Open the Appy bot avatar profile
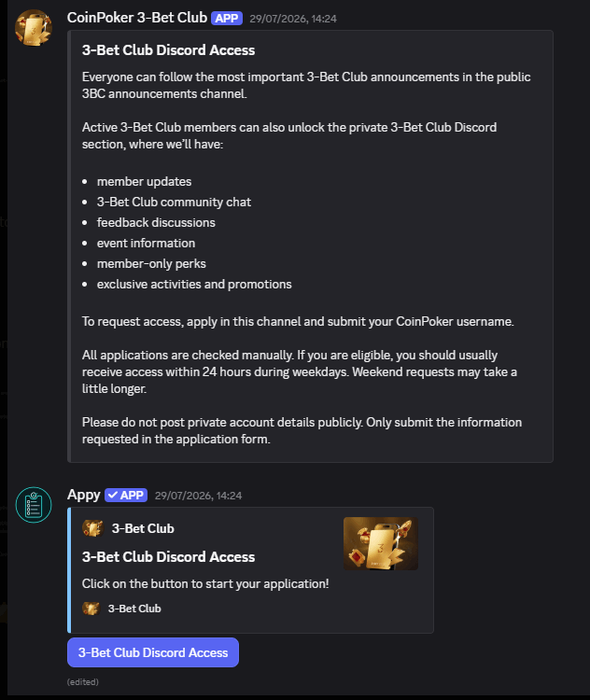Screen dimensions: 590x700 coord(33,504)
